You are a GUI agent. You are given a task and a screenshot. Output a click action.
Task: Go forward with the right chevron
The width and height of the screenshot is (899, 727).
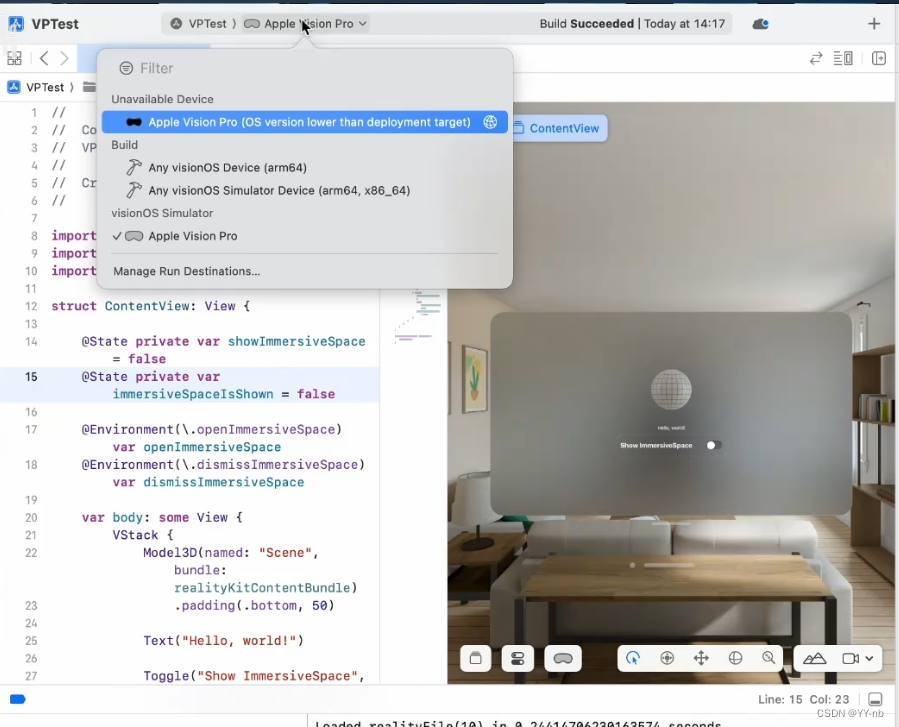(64, 58)
